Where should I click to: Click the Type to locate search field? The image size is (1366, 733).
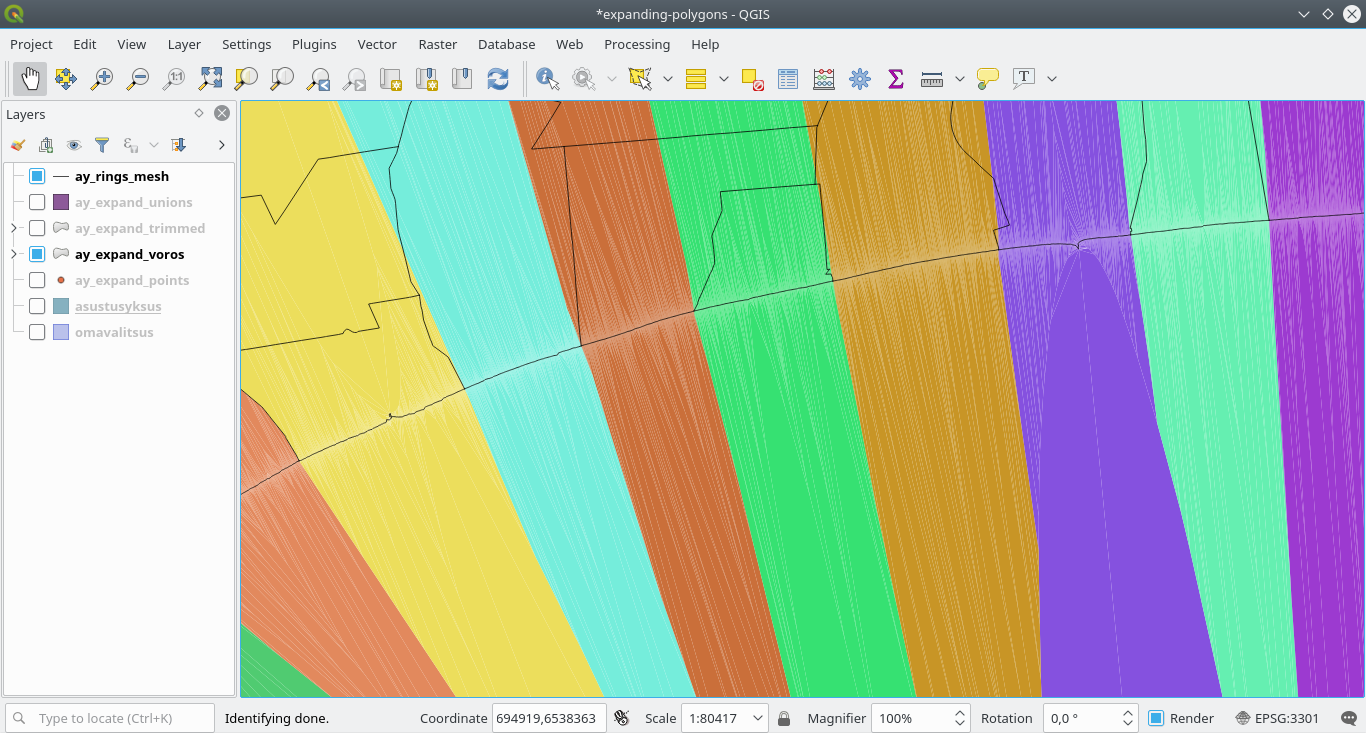pyautogui.click(x=110, y=718)
